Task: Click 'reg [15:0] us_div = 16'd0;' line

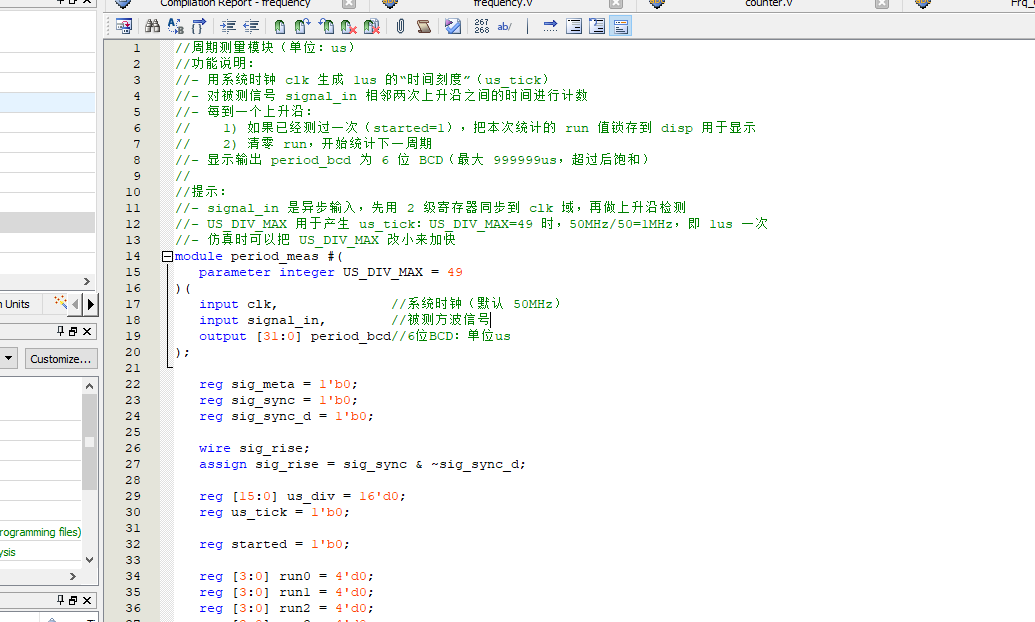Action: (302, 497)
